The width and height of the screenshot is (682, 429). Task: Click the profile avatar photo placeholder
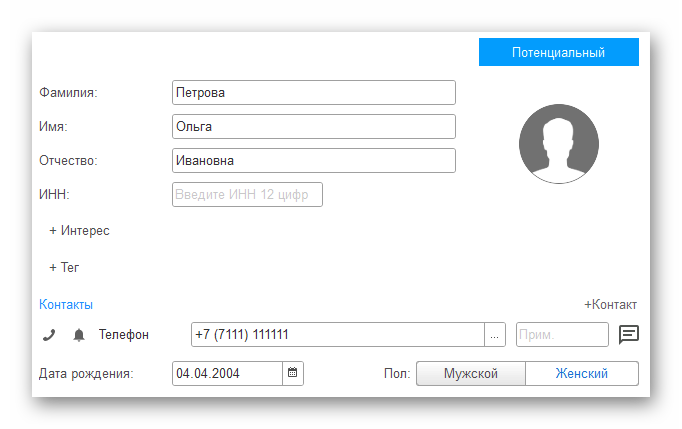click(x=558, y=144)
